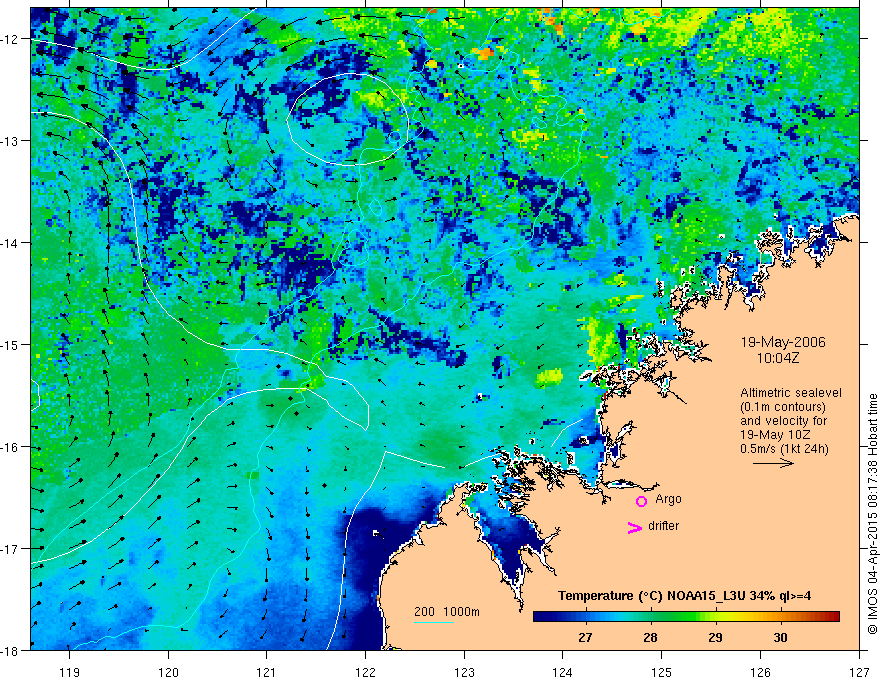This screenshot has height=680, width=880.
Task: Click the magenta Argo circle legend symbol
Action: [641, 501]
